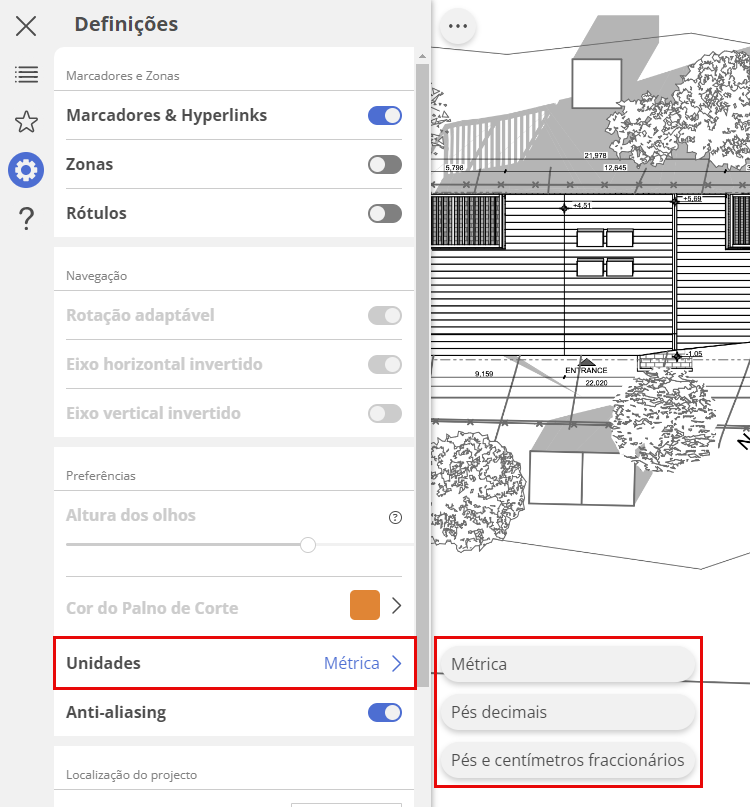Image resolution: width=750 pixels, height=807 pixels.
Task: Open the favorites star icon
Action: 26,122
